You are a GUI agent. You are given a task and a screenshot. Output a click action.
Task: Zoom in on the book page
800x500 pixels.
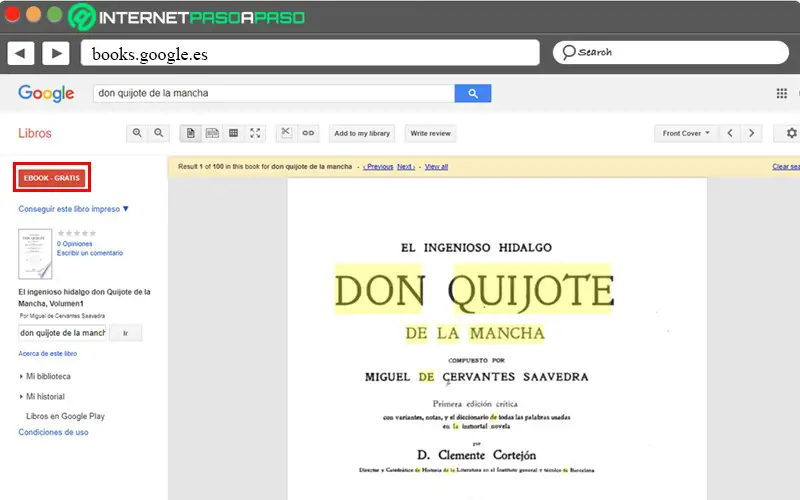point(137,133)
